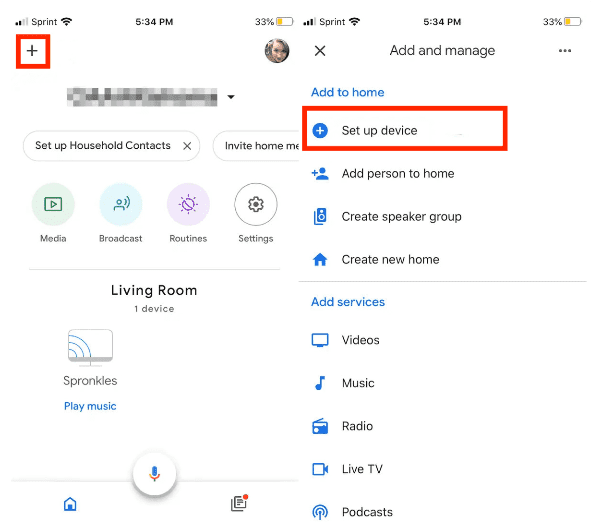Tap the radio icon
The height and width of the screenshot is (523, 592).
[x=320, y=426]
